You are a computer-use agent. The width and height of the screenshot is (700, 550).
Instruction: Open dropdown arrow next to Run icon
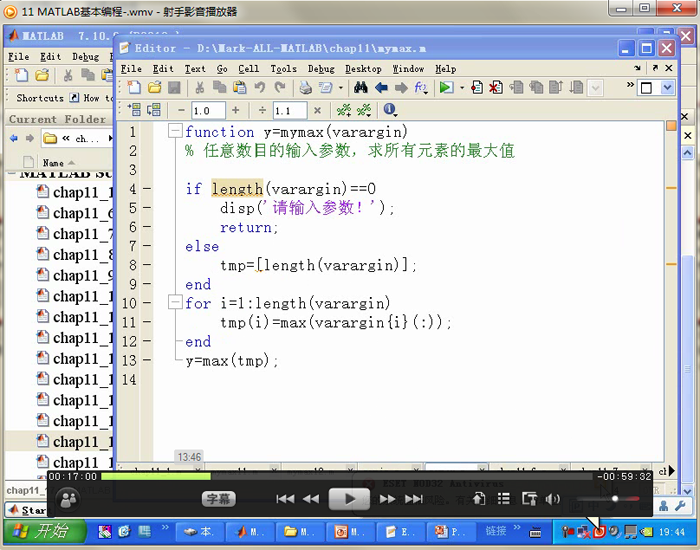tap(462, 88)
